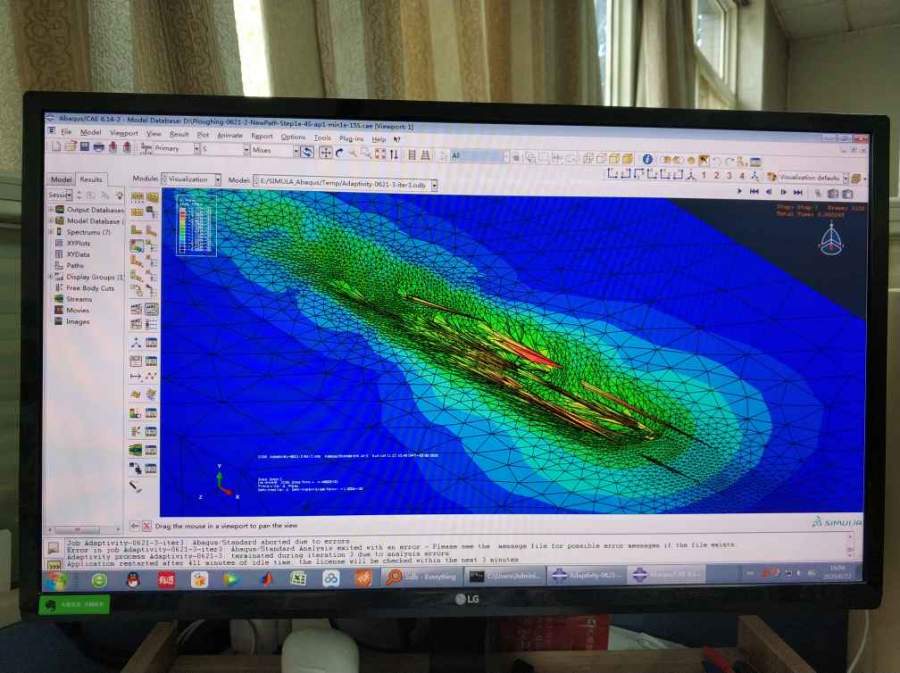The image size is (900, 673).
Task: Expand the Display Groups tree node
Action: point(51,277)
